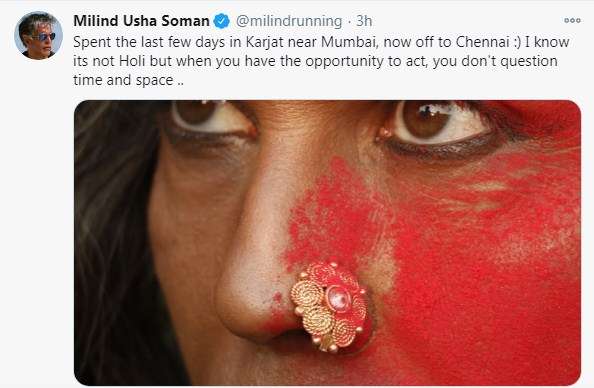Click the gold nose ring in photo
The image size is (594, 388).
[330, 306]
